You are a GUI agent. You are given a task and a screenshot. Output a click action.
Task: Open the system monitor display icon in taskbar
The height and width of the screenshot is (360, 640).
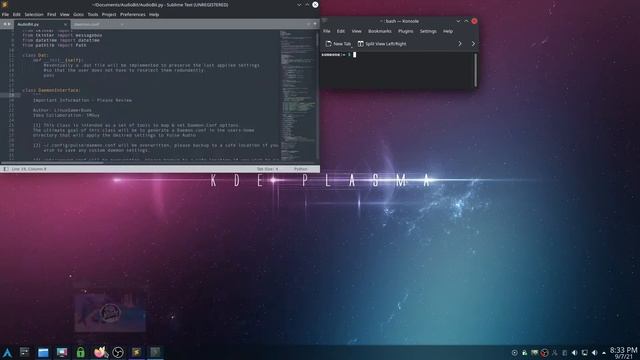[x=62, y=352]
